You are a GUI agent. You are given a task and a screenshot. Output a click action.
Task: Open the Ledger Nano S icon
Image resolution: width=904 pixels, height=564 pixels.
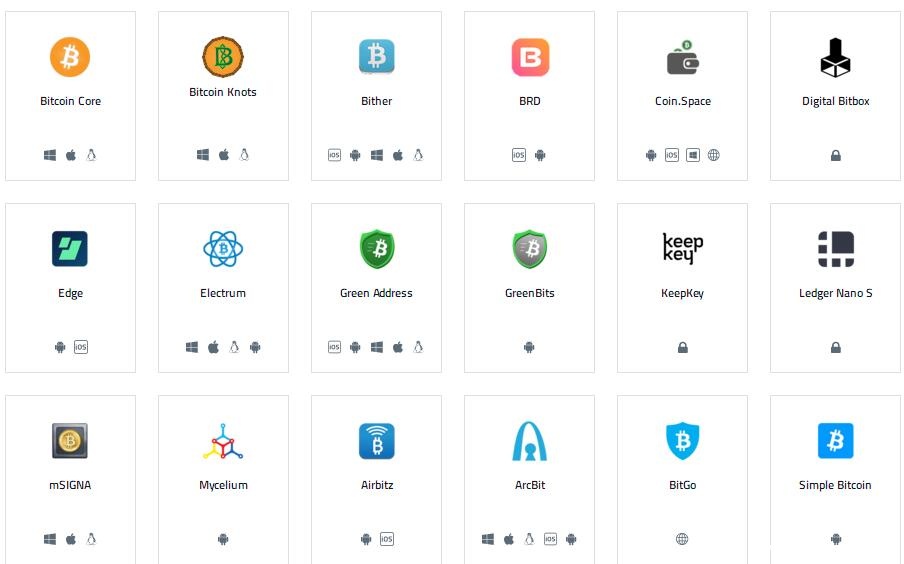click(835, 249)
